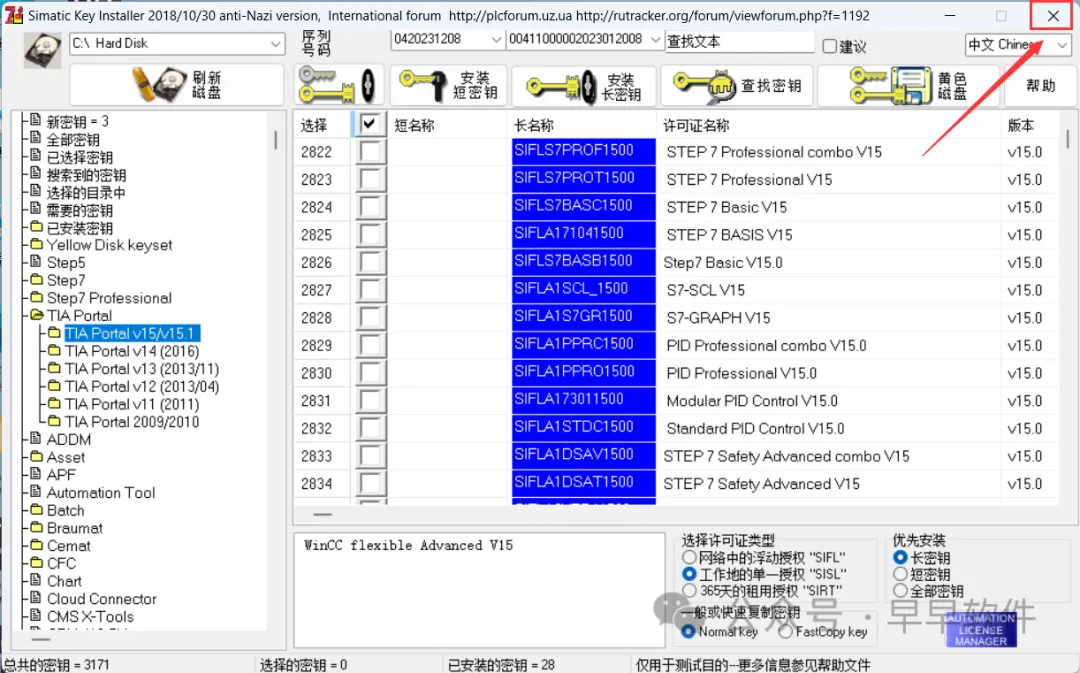Select TIA Portal 2009/2010 folder
Image resolution: width=1080 pixels, height=673 pixels.
(132, 422)
